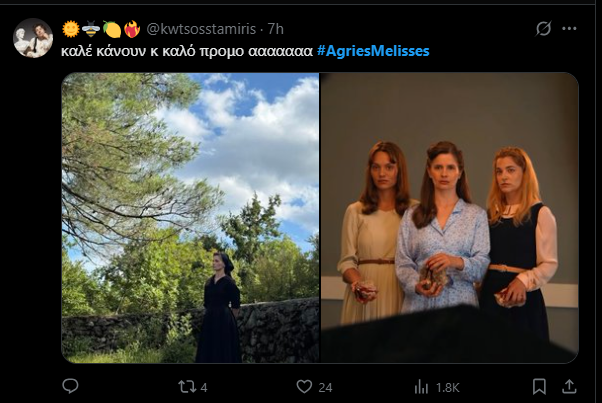Click the reply speech bubble icon
The height and width of the screenshot is (403, 602).
[70, 386]
